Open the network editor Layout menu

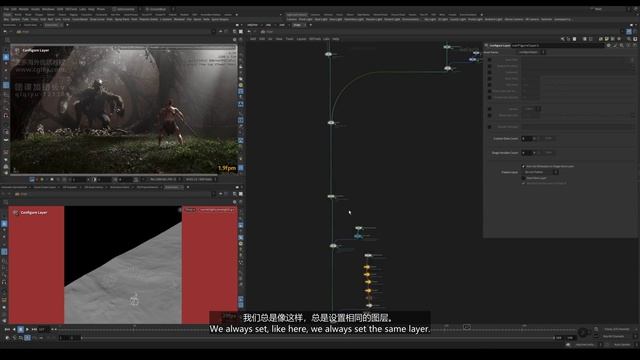[x=301, y=39]
